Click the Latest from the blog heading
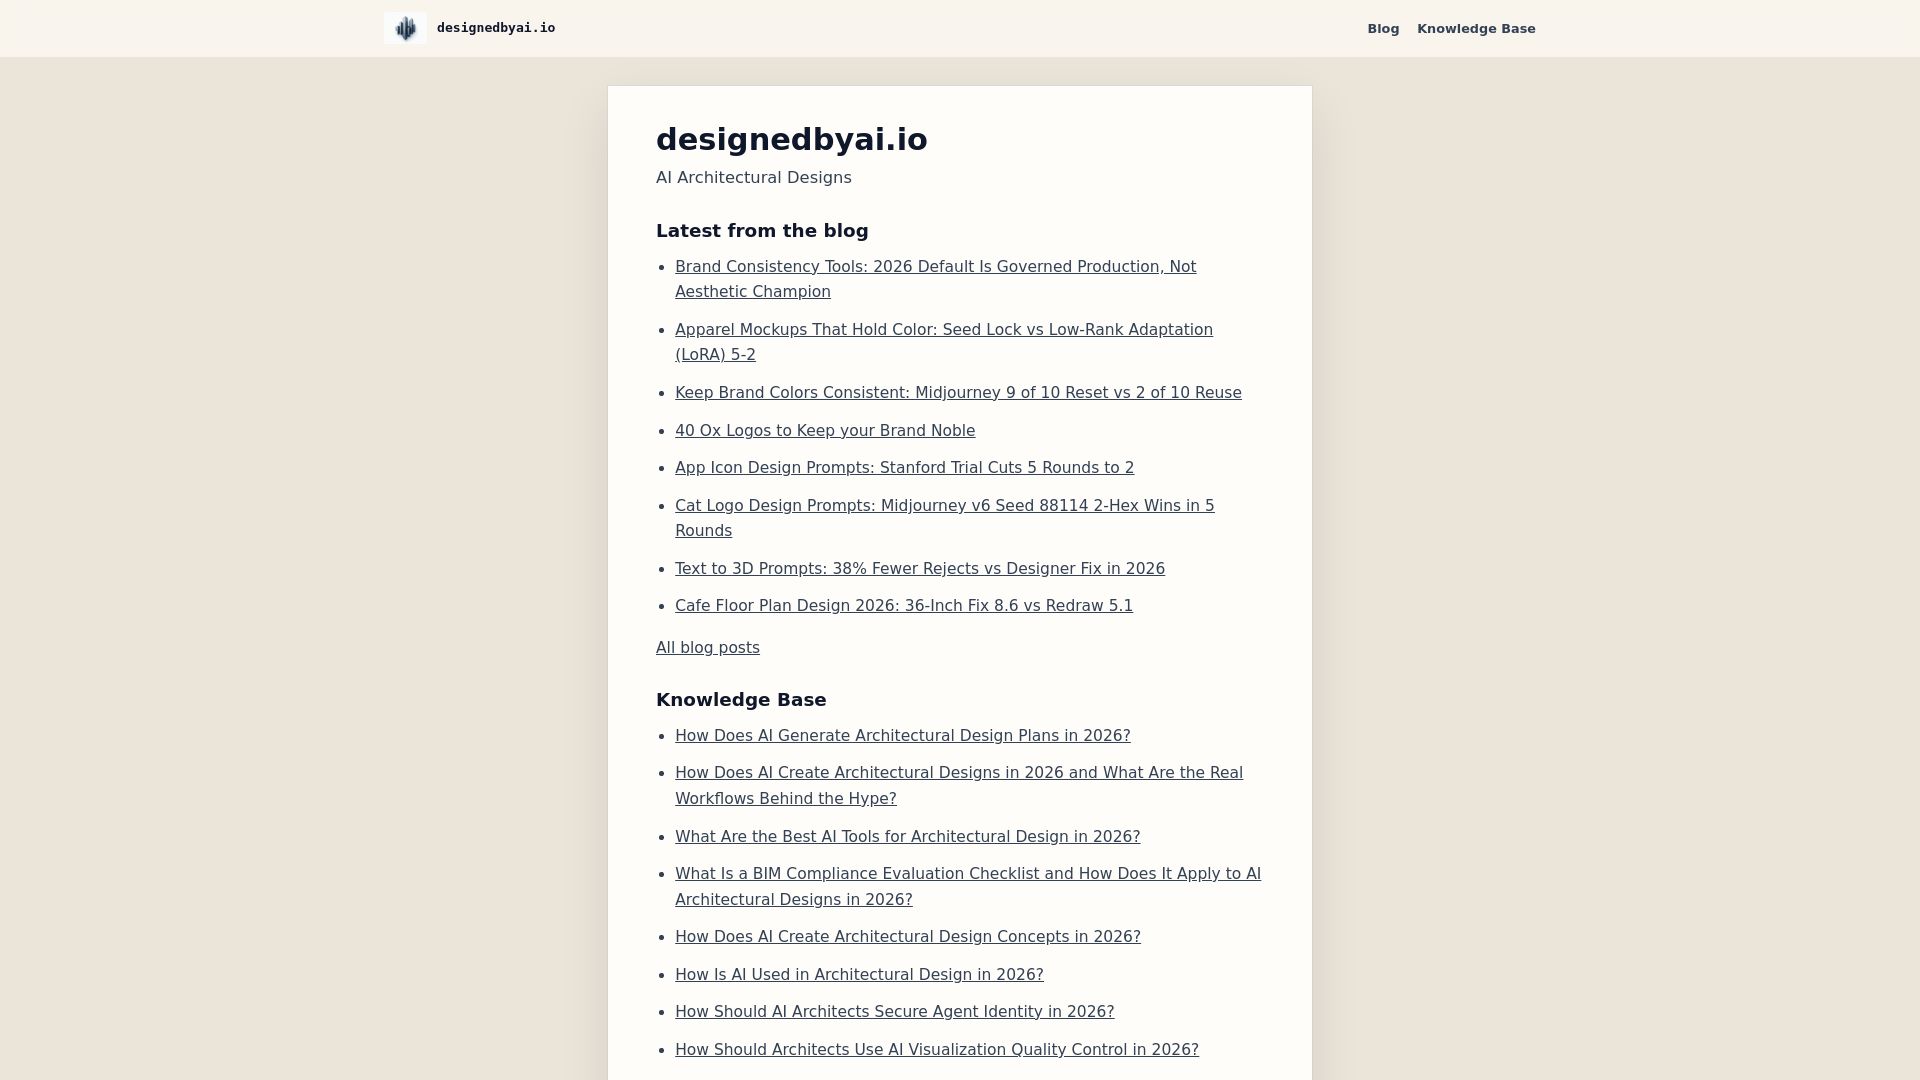1920x1080 pixels. [762, 231]
